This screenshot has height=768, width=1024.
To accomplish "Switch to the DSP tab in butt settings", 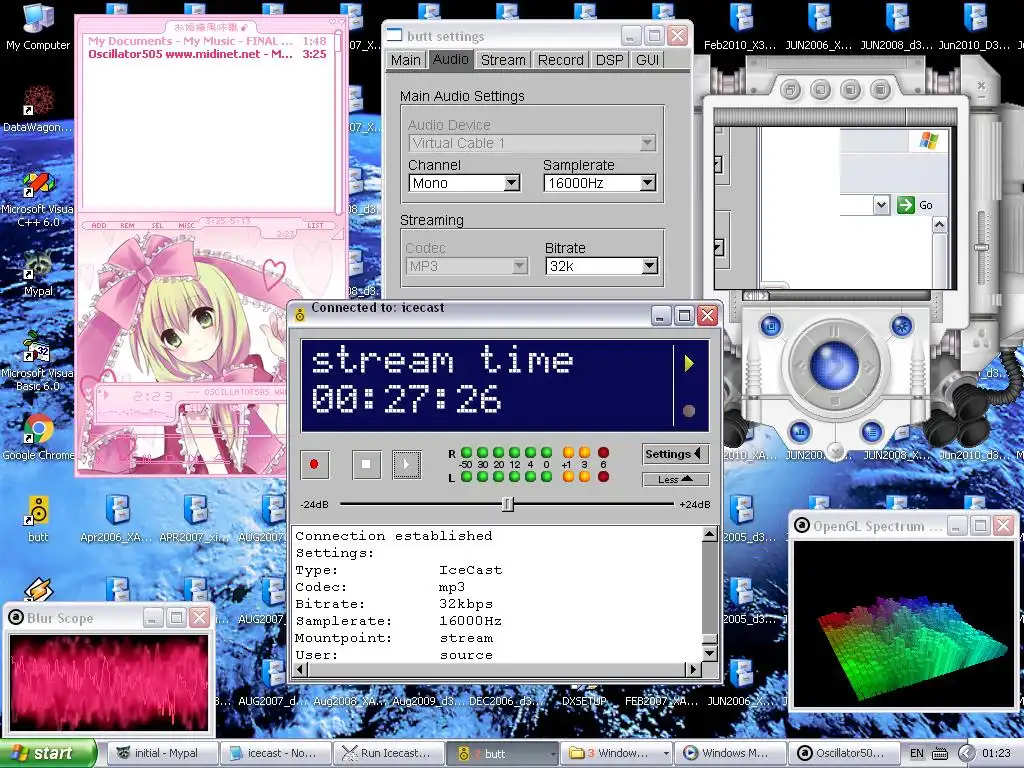I will pyautogui.click(x=609, y=60).
